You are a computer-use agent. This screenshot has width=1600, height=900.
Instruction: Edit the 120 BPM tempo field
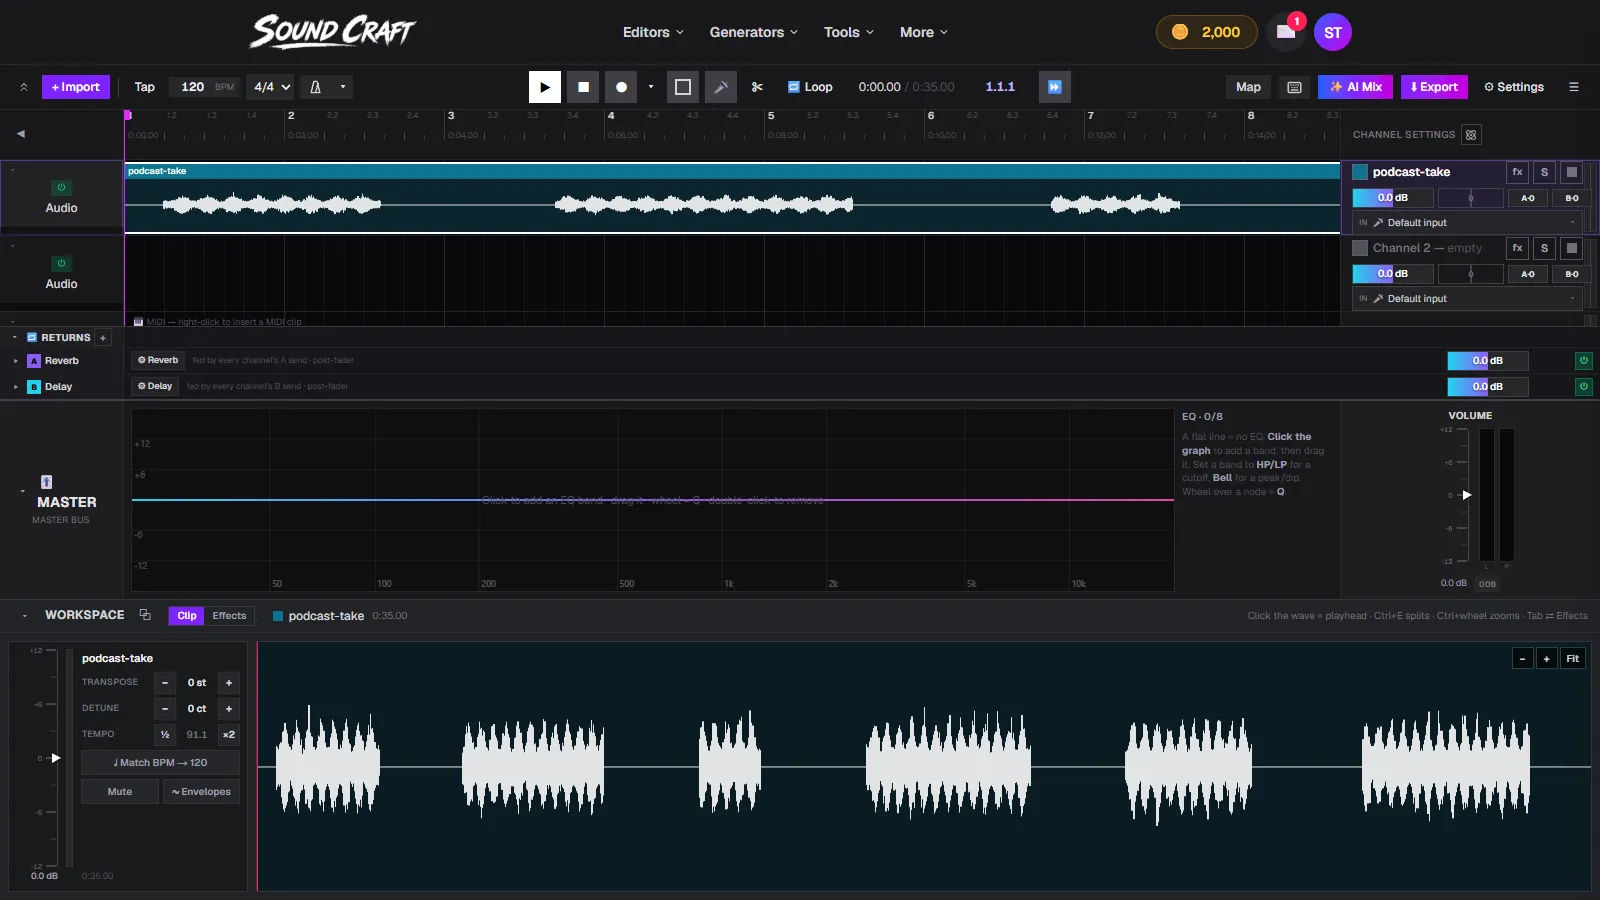click(x=192, y=87)
